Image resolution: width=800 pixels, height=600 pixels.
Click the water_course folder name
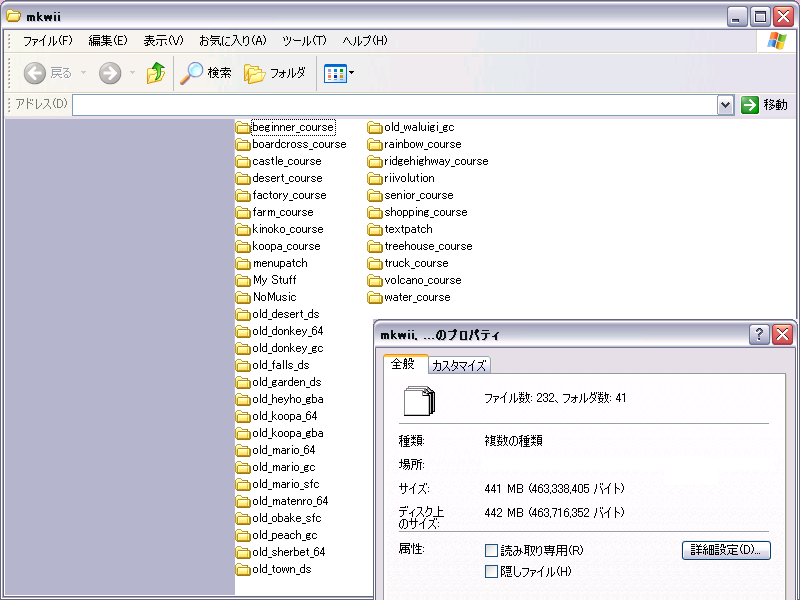(417, 297)
